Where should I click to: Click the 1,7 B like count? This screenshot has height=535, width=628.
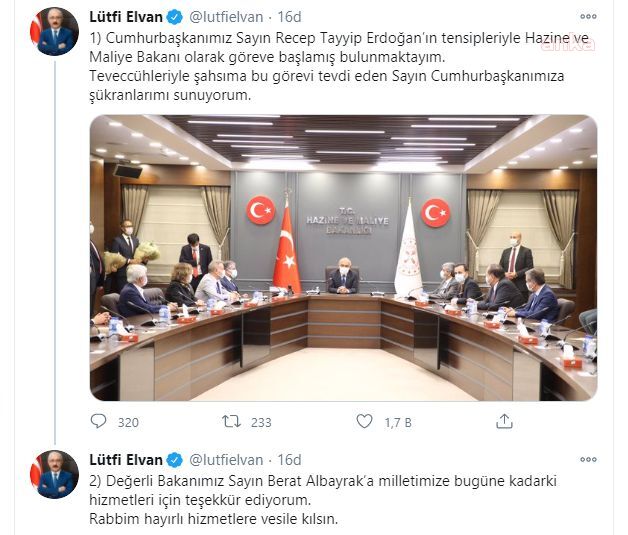[x=398, y=423]
